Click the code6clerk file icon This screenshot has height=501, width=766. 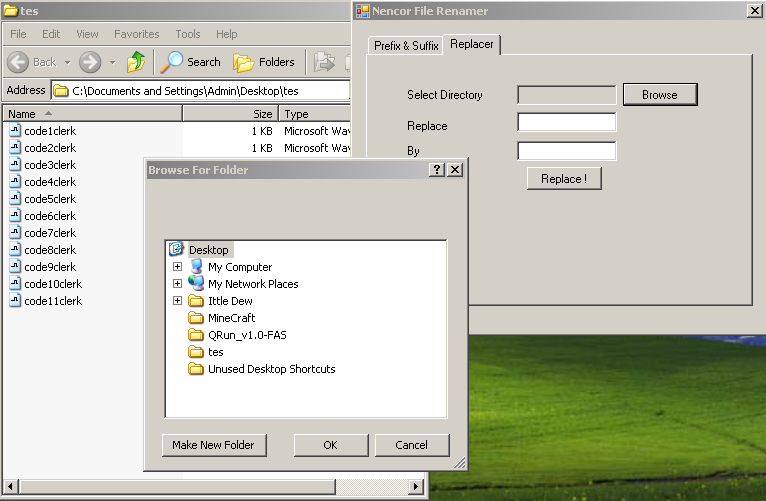point(15,215)
